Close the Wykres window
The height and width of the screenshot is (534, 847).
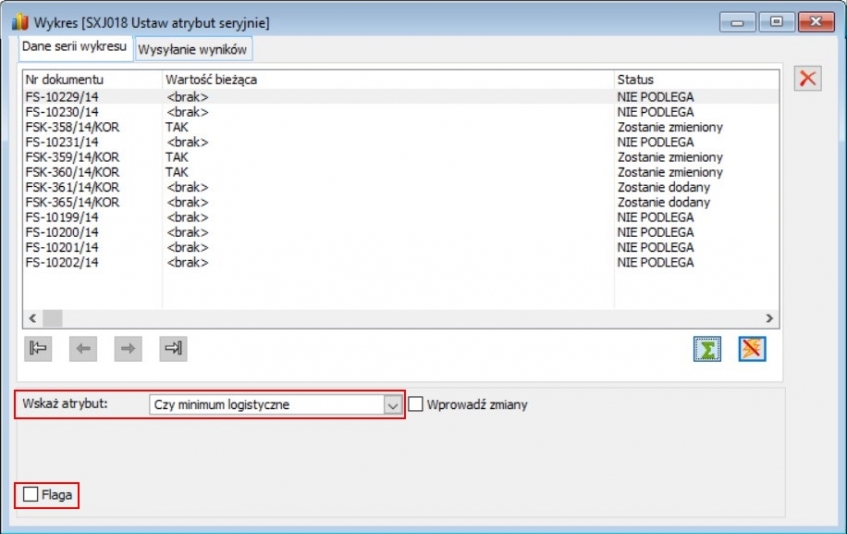coord(816,22)
